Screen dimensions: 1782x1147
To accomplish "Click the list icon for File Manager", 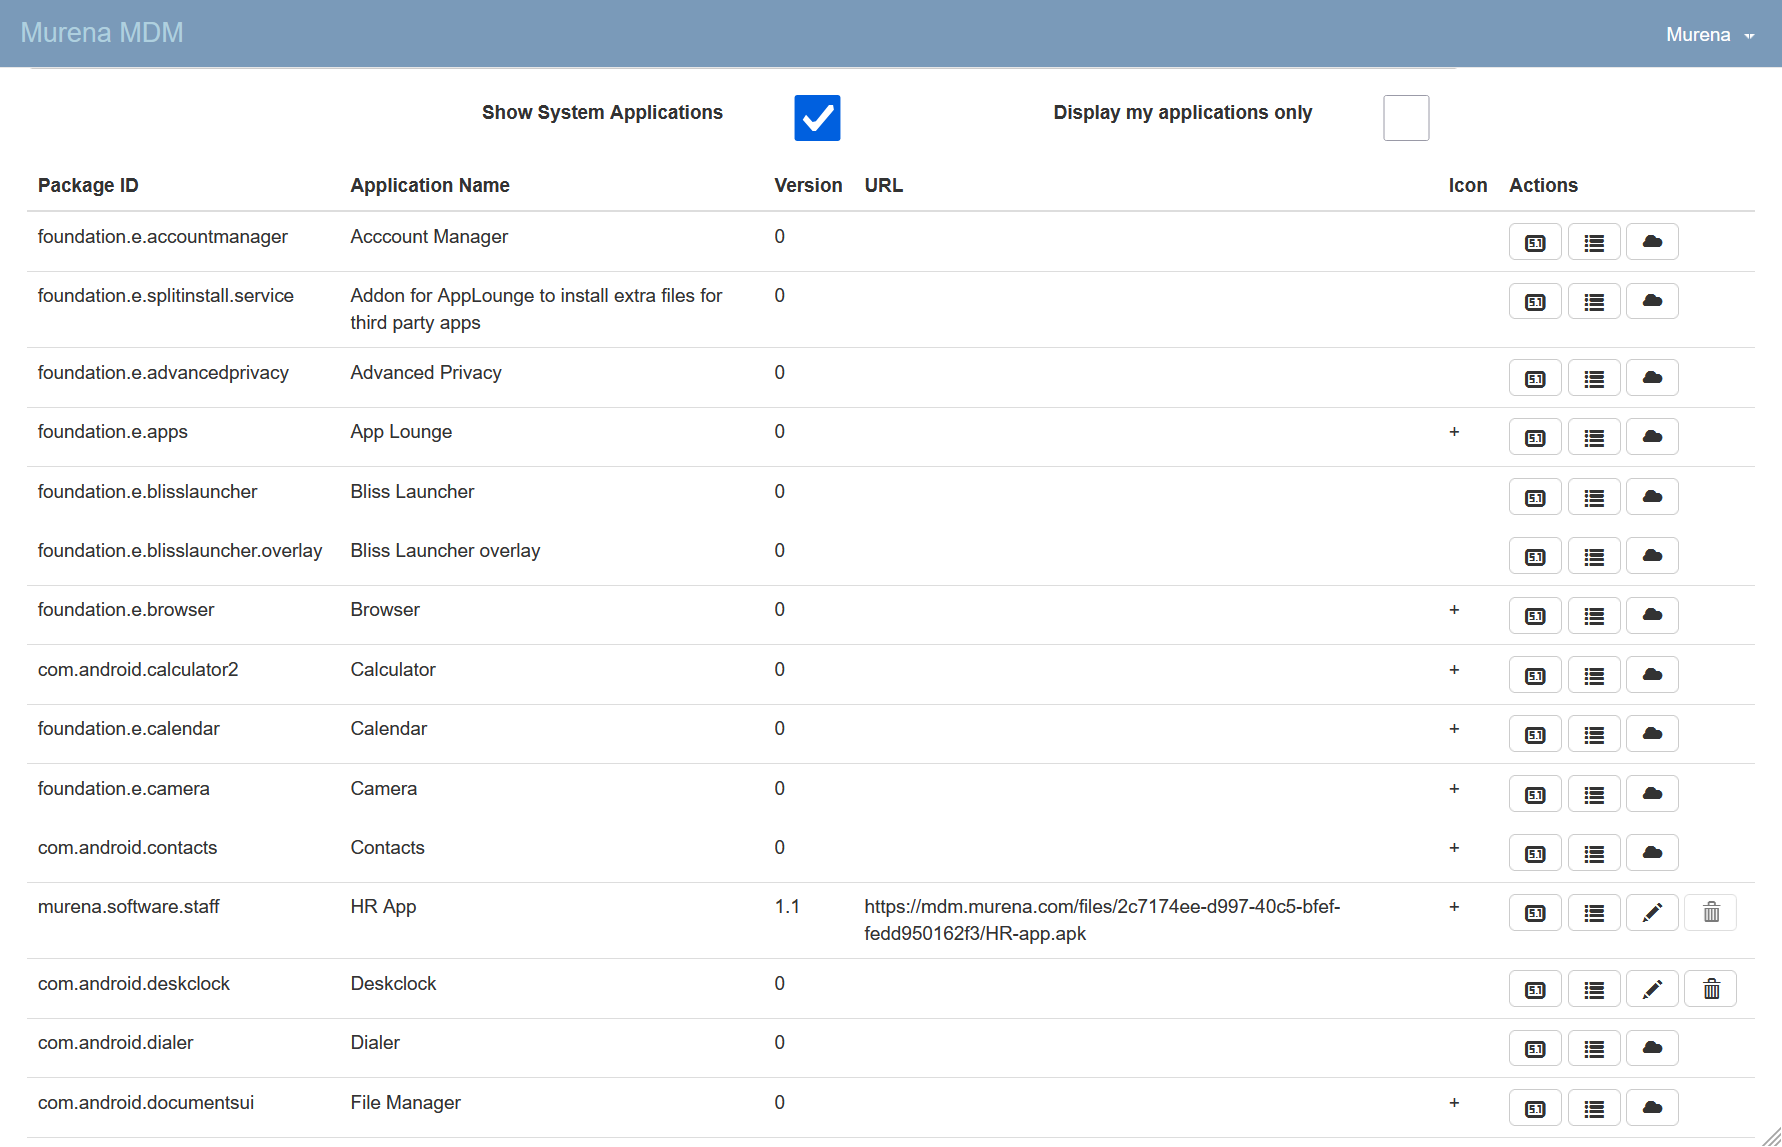I will (x=1594, y=1109).
